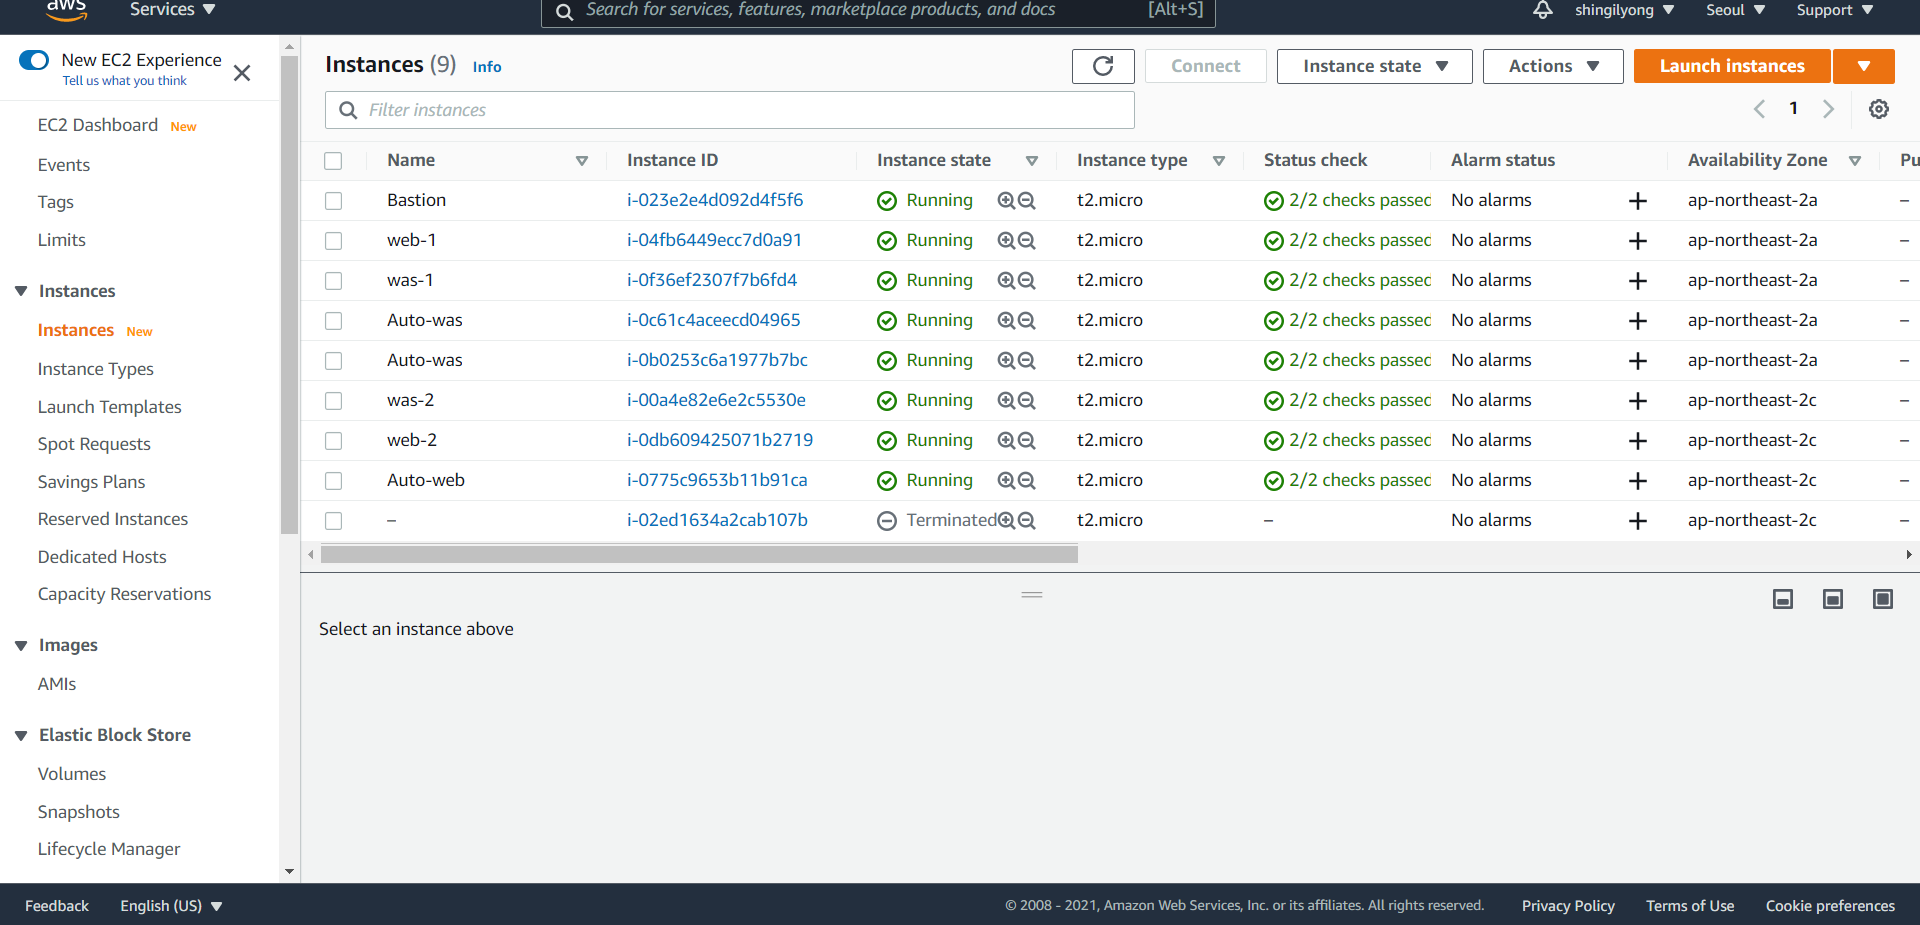Go to Spot Requests page
The image size is (1920, 925).
94,444
